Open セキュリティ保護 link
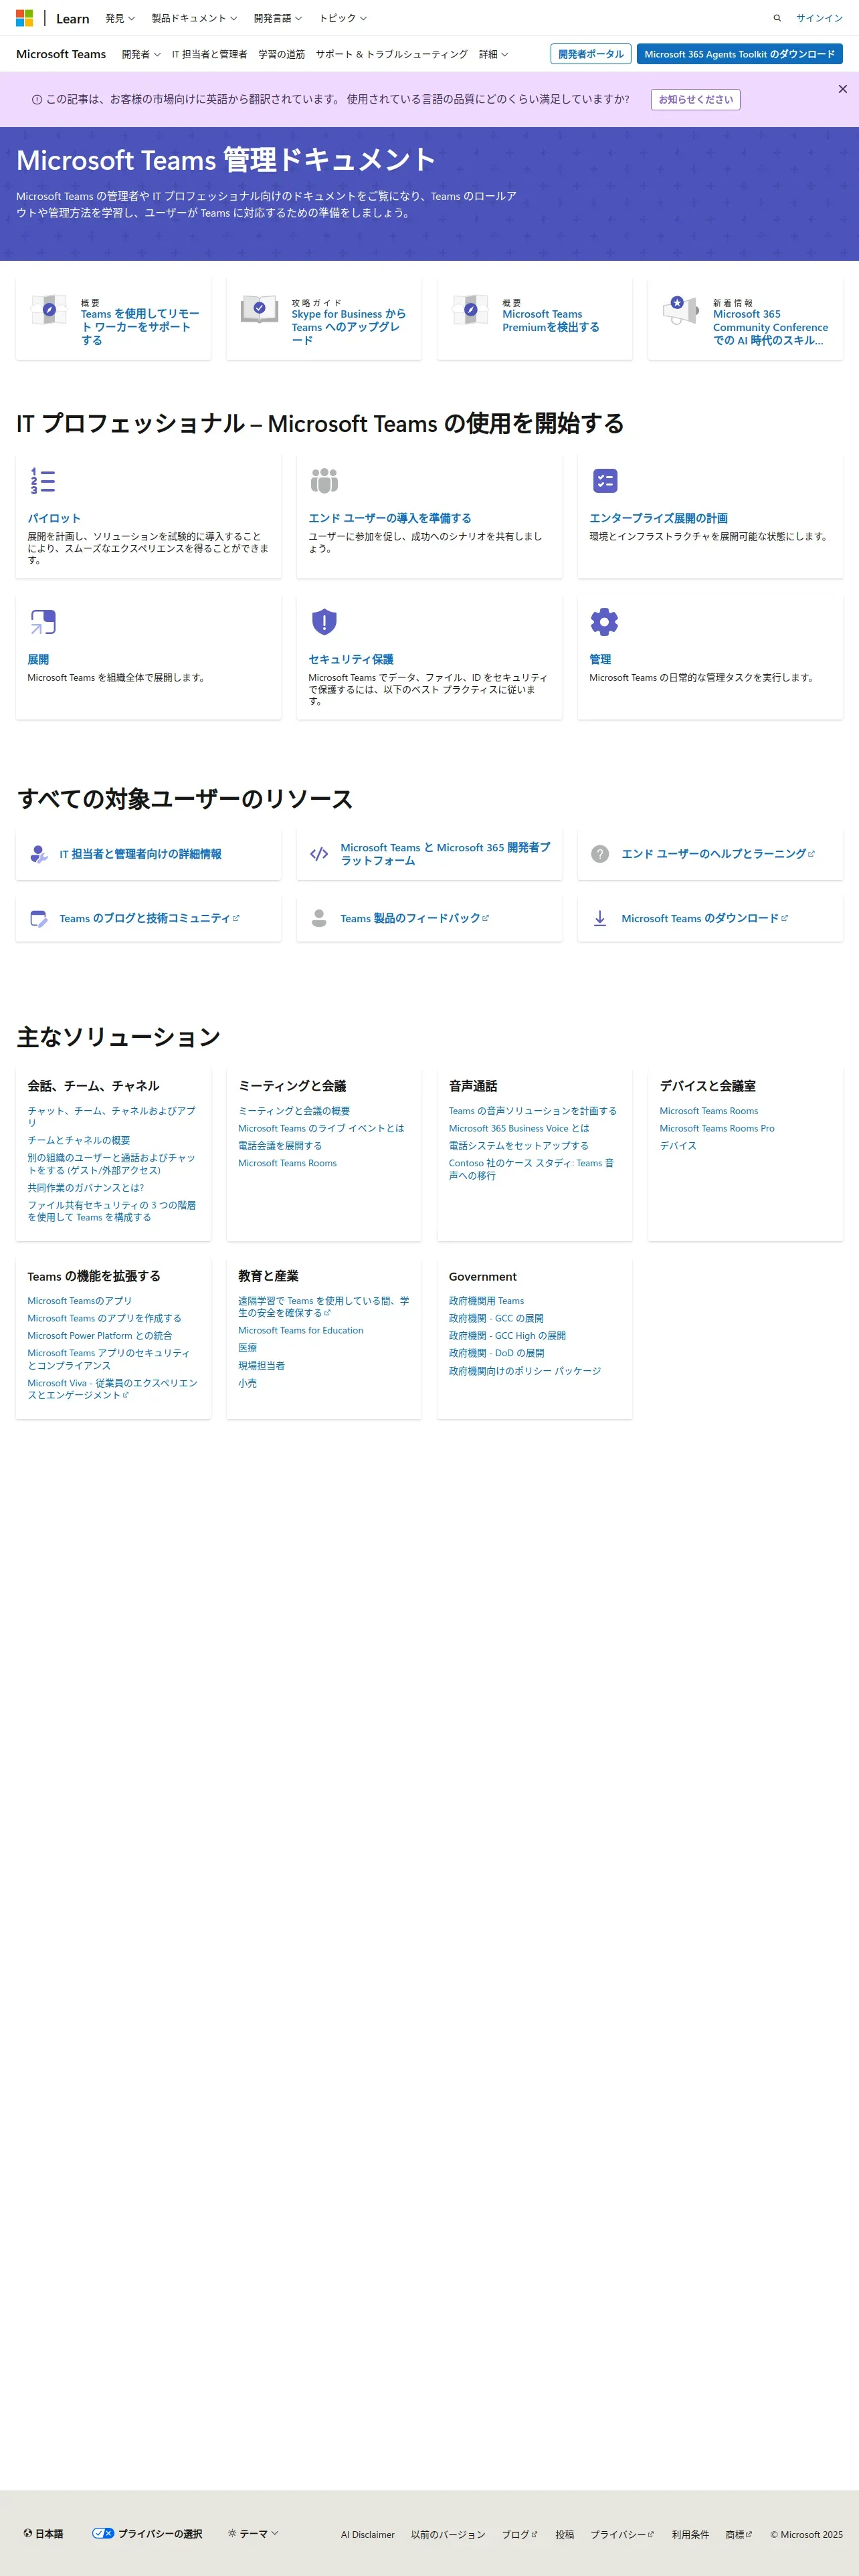 pyautogui.click(x=351, y=659)
